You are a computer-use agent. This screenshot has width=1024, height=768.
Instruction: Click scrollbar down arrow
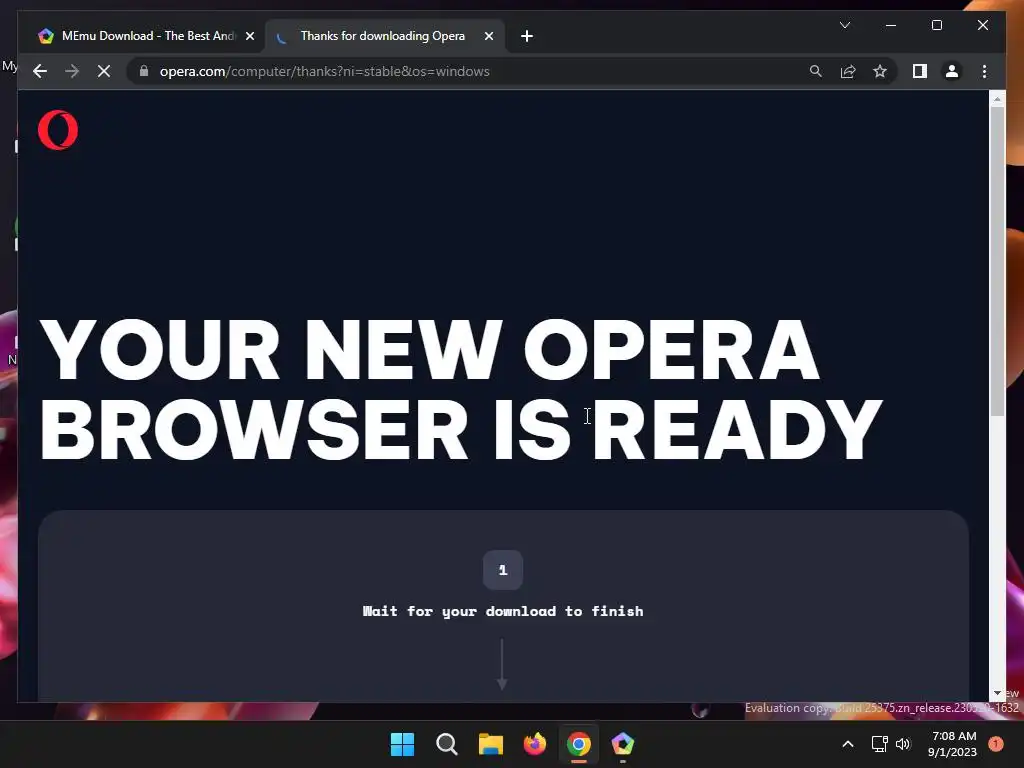(x=997, y=694)
